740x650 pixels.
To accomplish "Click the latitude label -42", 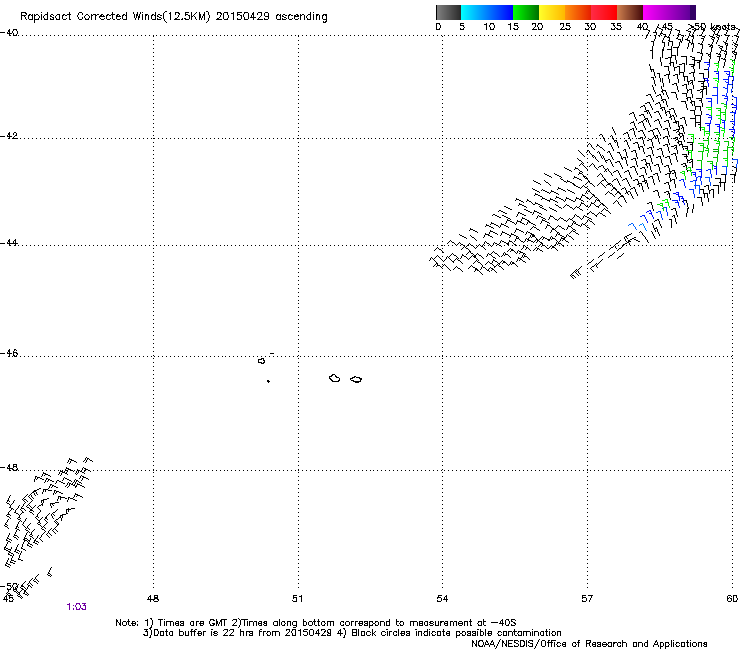I will pyautogui.click(x=9, y=135).
